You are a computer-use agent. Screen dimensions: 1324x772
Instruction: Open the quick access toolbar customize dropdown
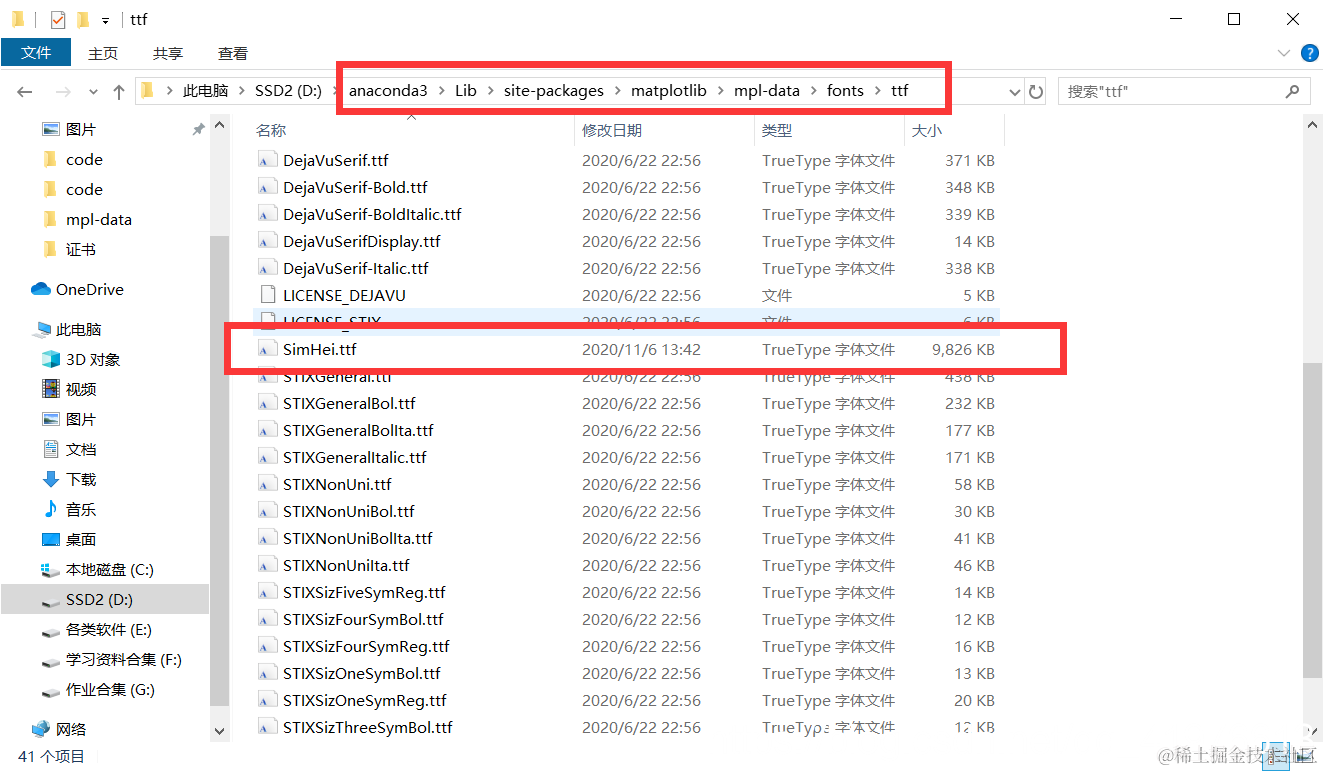(105, 20)
